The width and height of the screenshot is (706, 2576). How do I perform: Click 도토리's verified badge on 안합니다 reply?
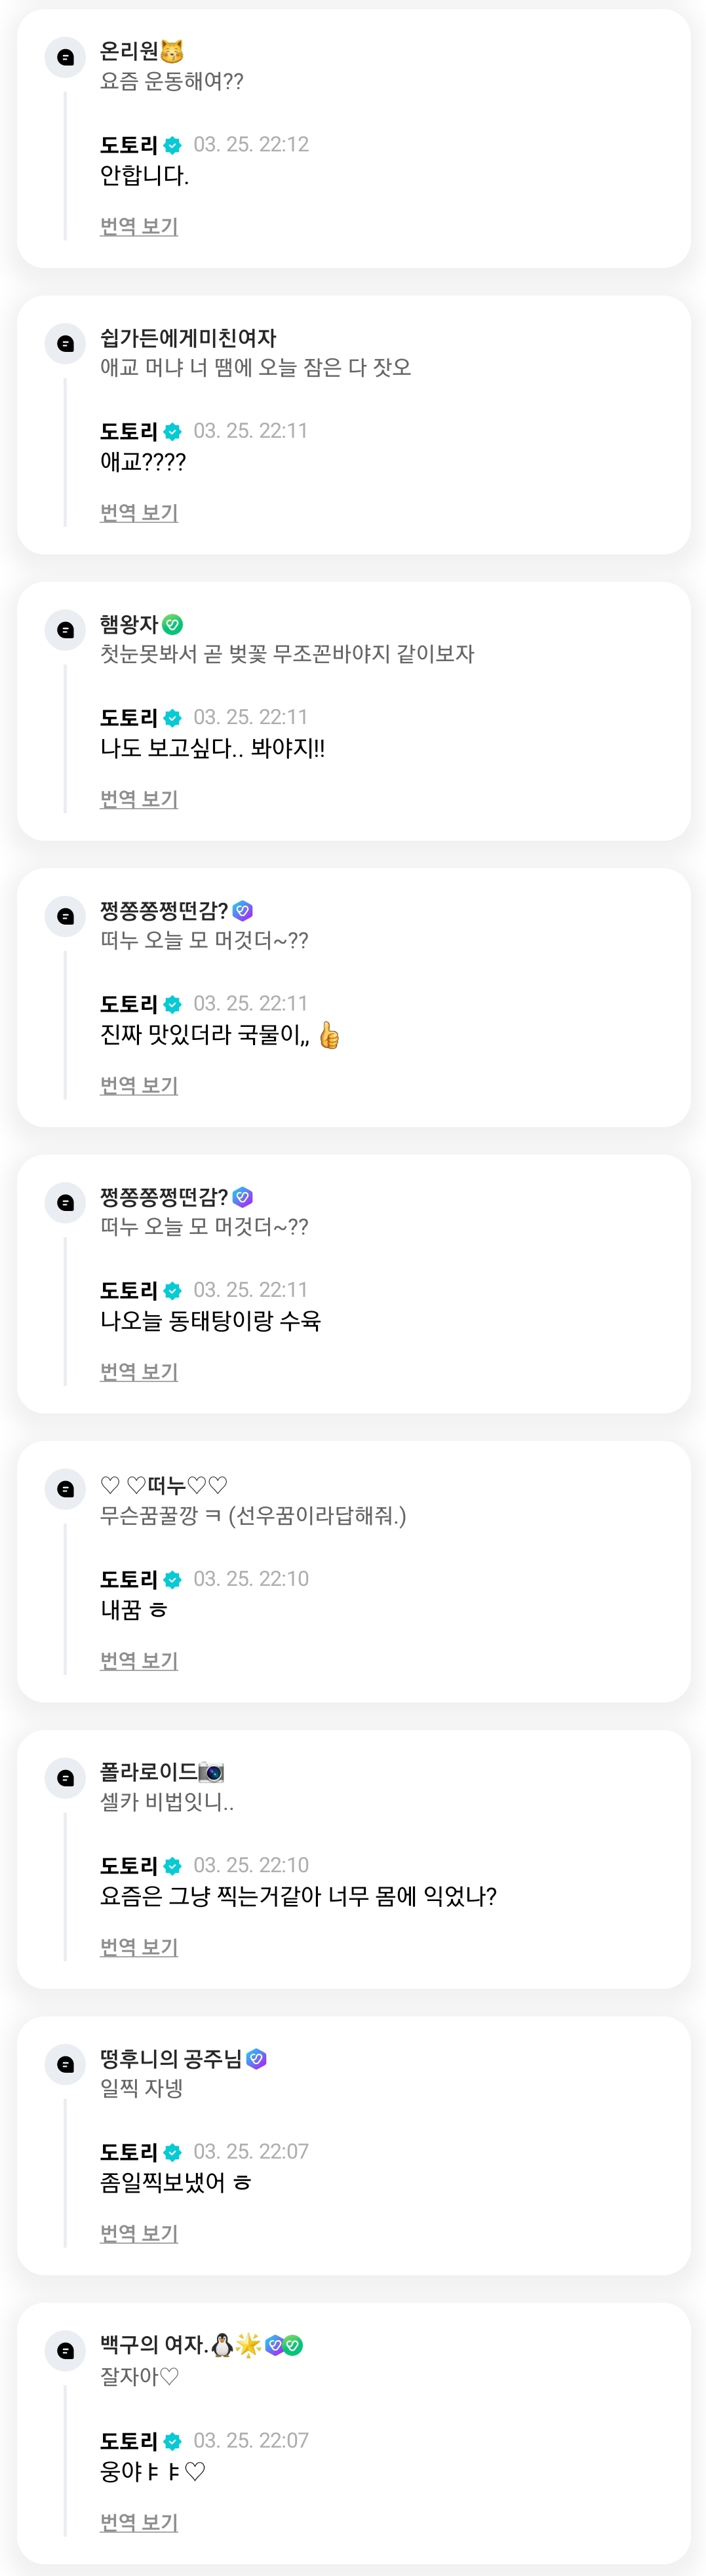click(x=172, y=145)
